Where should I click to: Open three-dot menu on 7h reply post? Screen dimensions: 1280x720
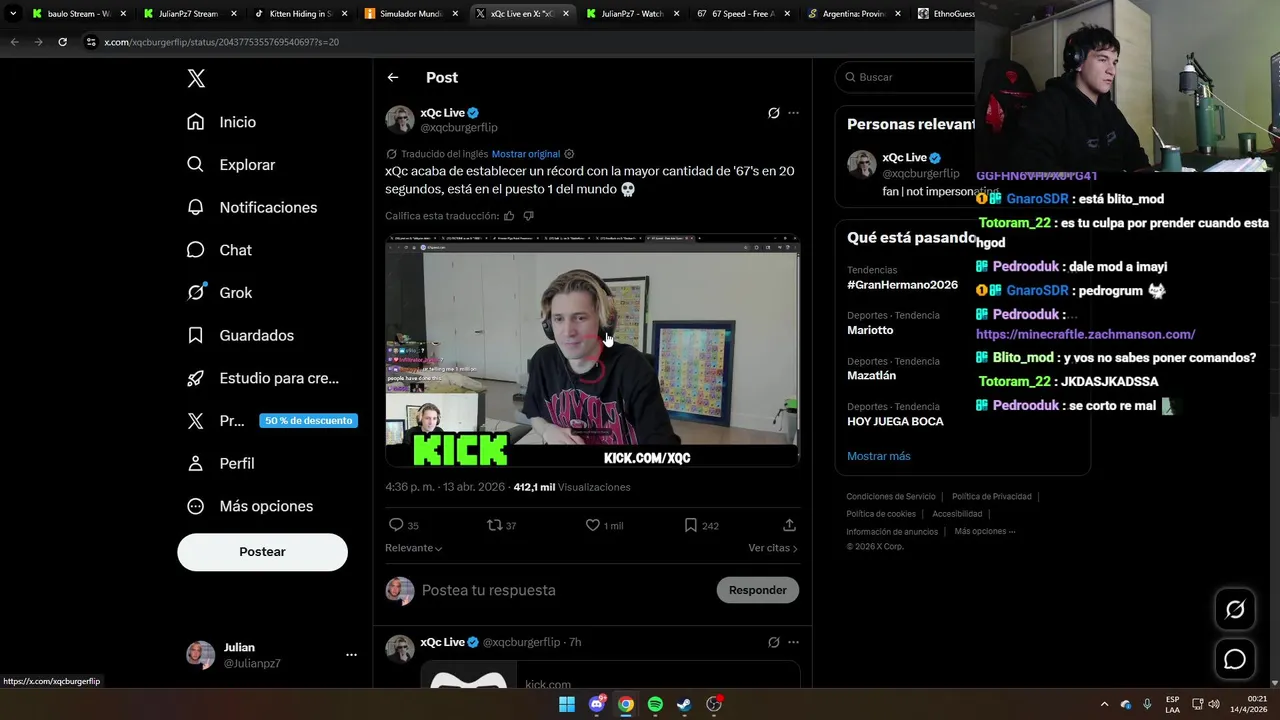[794, 642]
